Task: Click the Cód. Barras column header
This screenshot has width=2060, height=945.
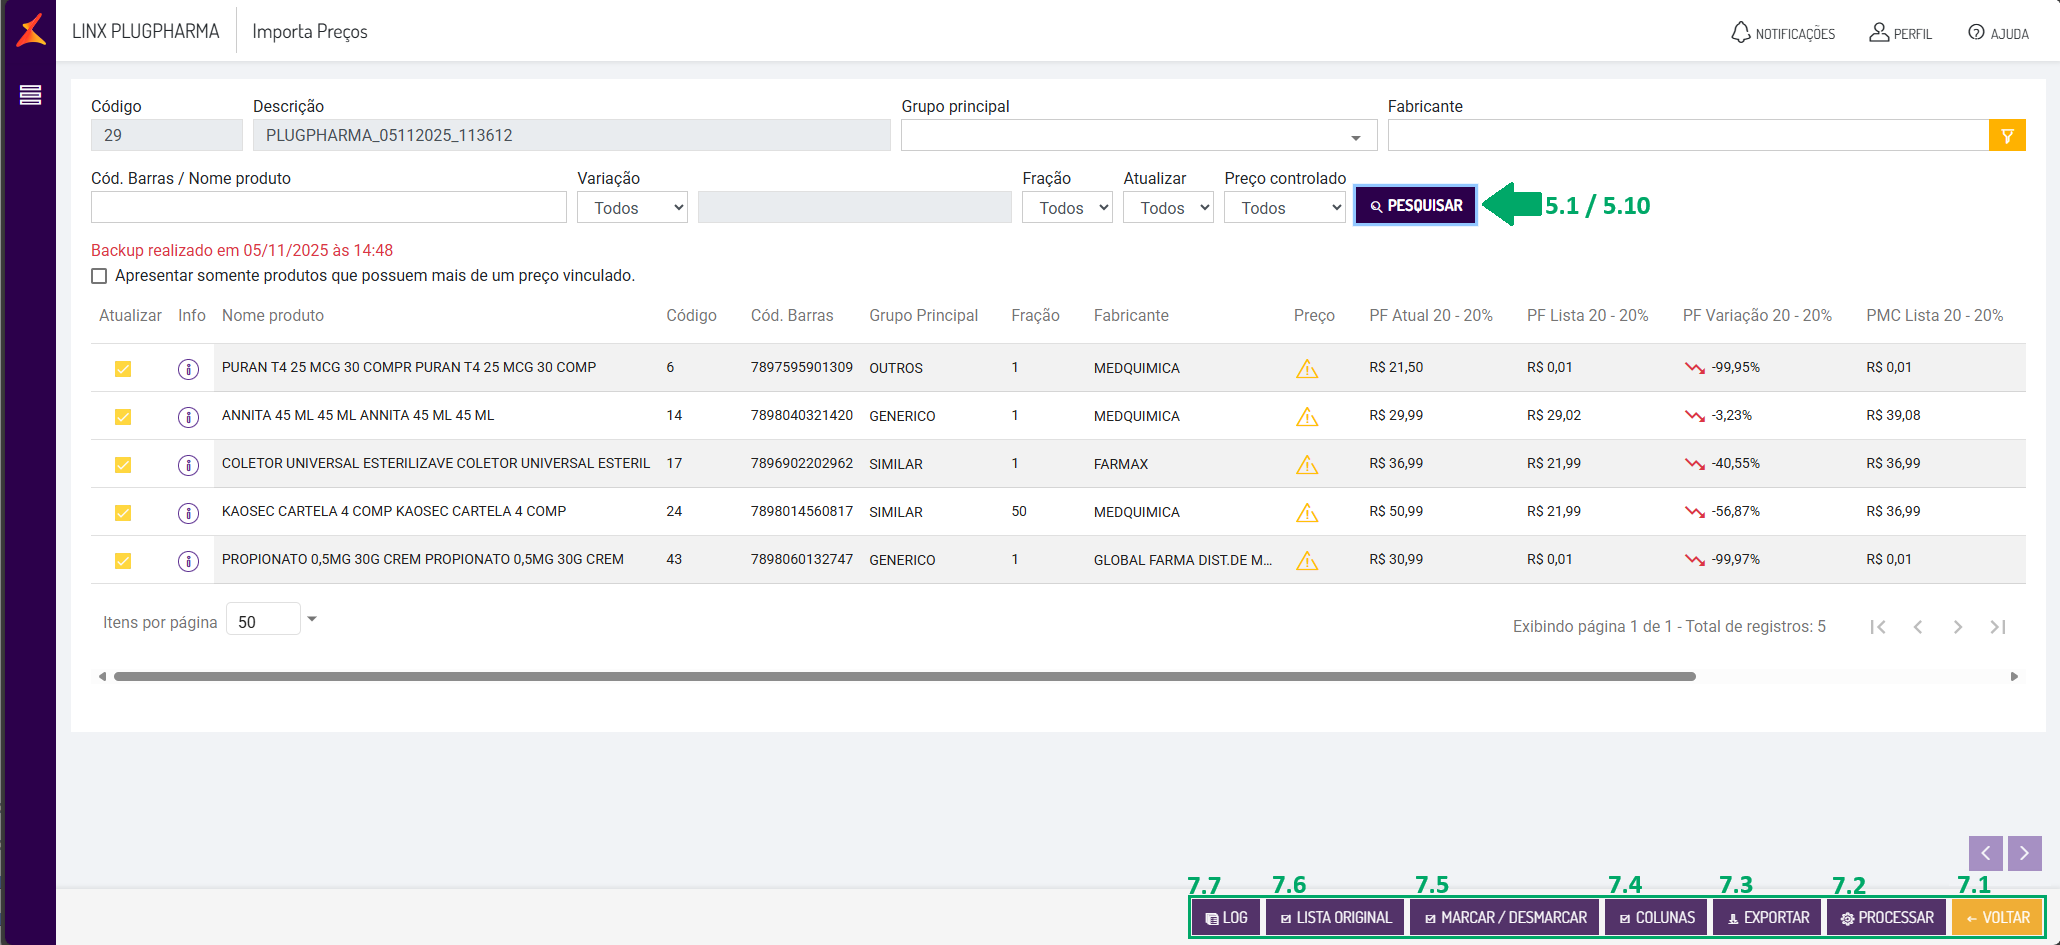Action: point(792,316)
